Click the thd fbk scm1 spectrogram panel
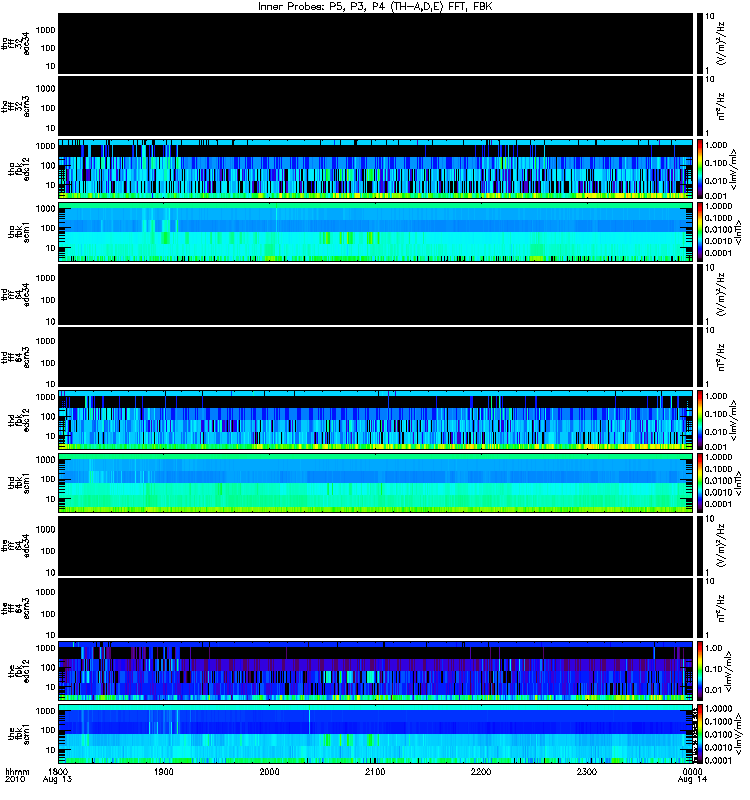The height and width of the screenshot is (800, 750). (376, 483)
